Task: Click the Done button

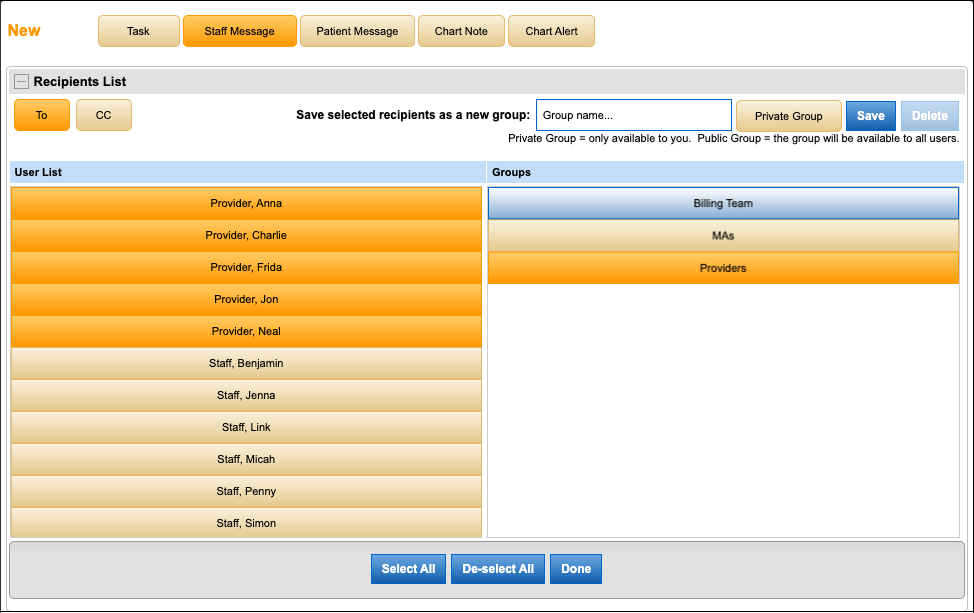Action: pos(575,568)
